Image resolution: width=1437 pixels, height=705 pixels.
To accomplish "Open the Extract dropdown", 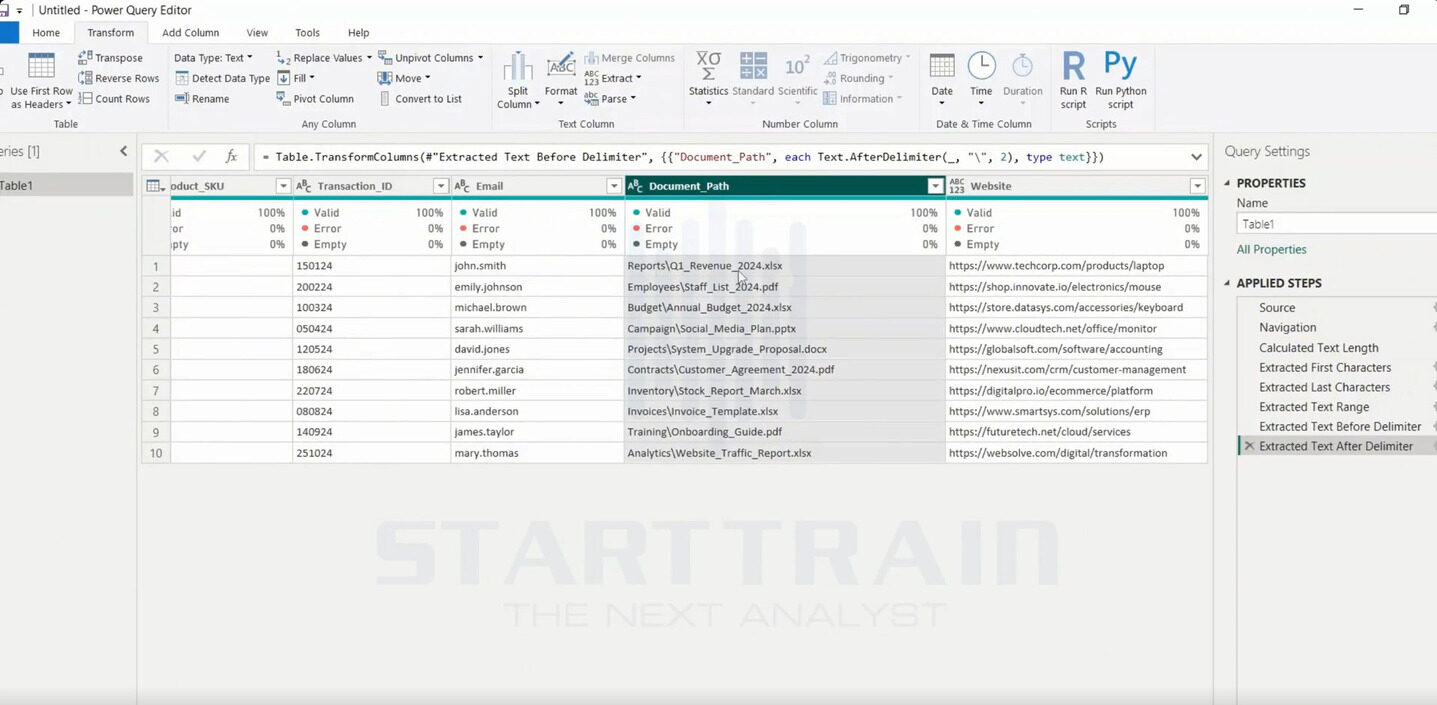I will point(613,78).
